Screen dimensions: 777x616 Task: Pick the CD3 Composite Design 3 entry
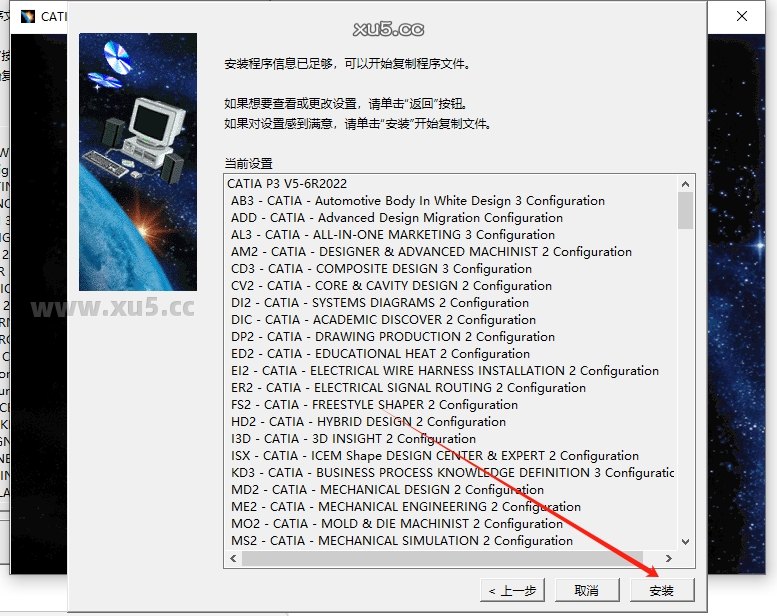(x=381, y=268)
